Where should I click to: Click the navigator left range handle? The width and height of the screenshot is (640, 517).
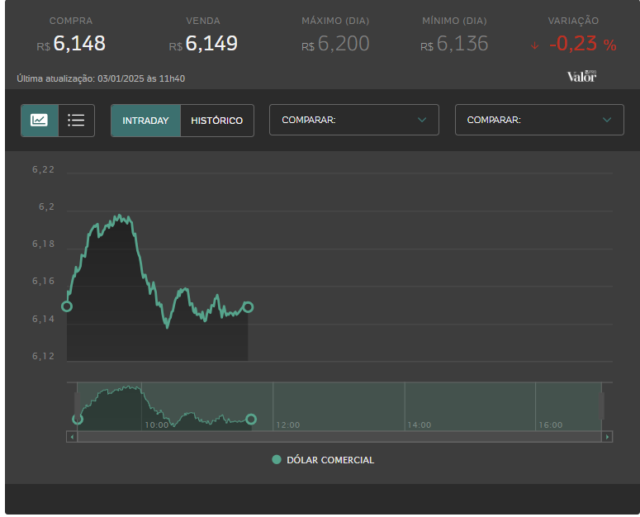pos(77,406)
